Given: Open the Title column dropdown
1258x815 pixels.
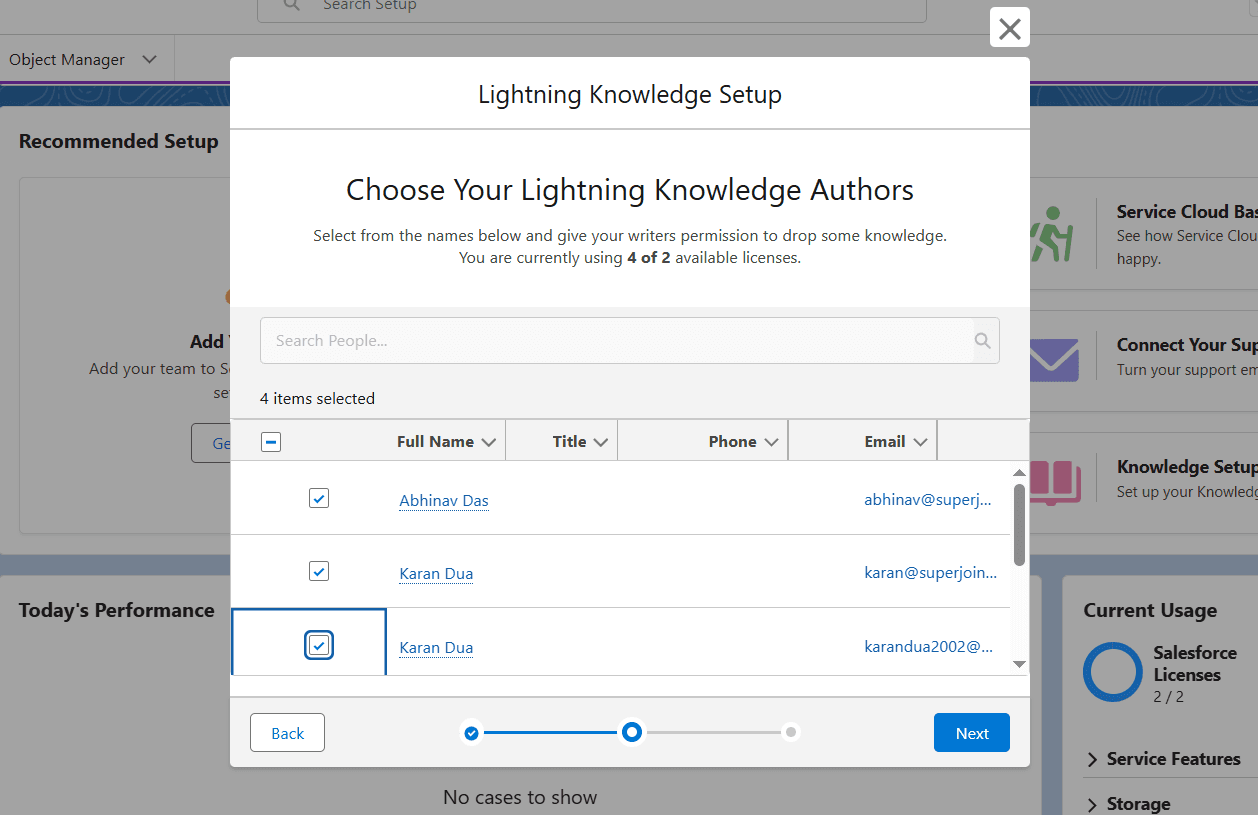Looking at the screenshot, I should (601, 442).
